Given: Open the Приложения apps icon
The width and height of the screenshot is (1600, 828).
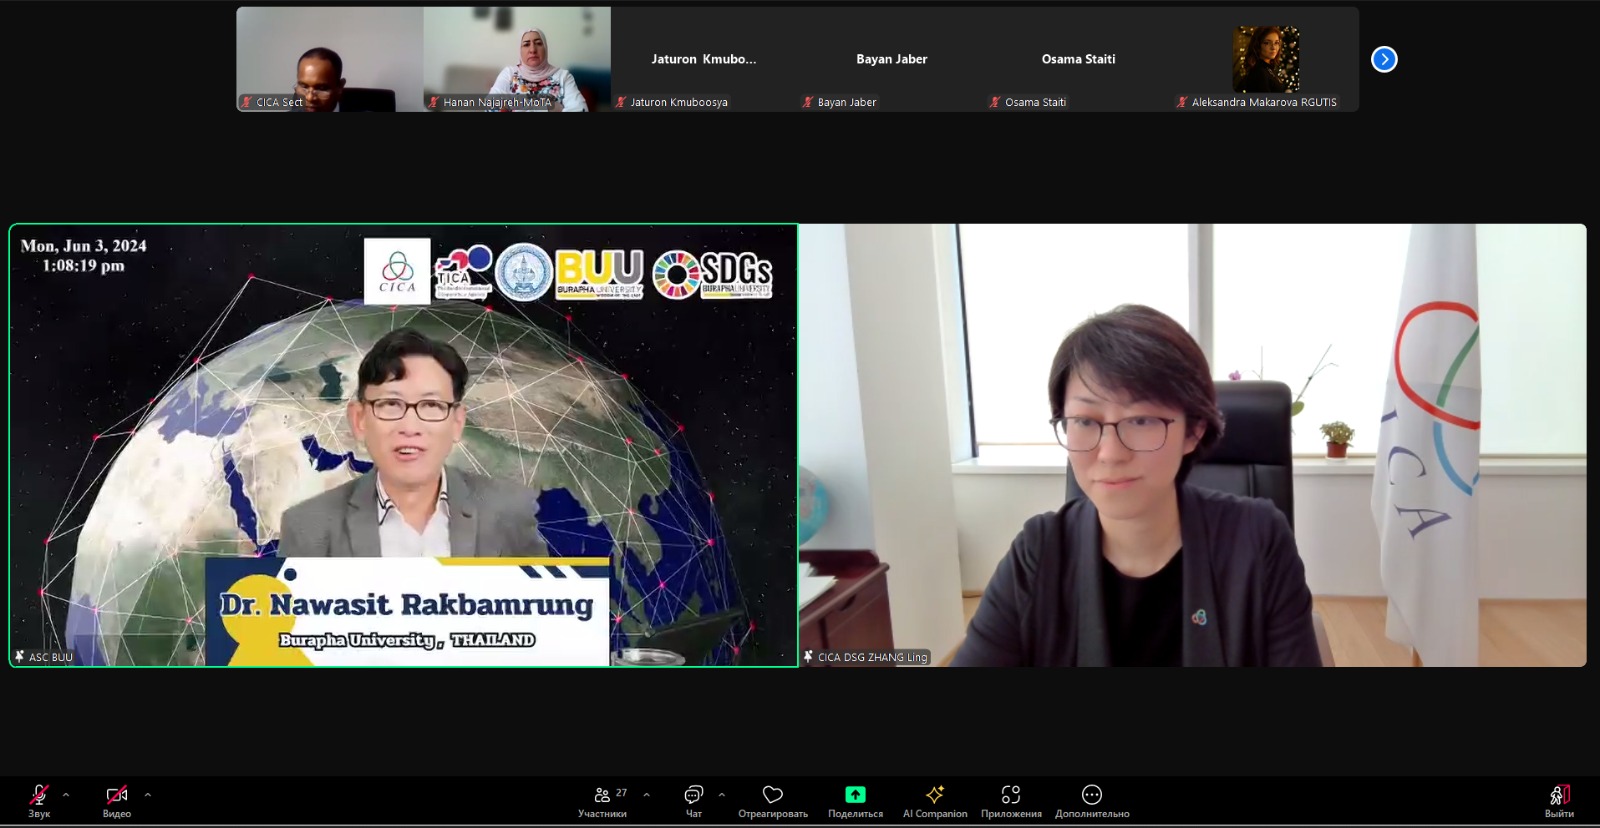Looking at the screenshot, I should (1011, 799).
